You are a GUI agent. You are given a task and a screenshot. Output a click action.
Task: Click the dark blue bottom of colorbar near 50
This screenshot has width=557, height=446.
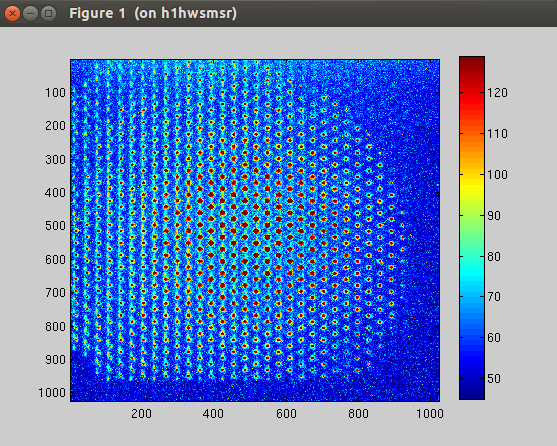point(472,384)
